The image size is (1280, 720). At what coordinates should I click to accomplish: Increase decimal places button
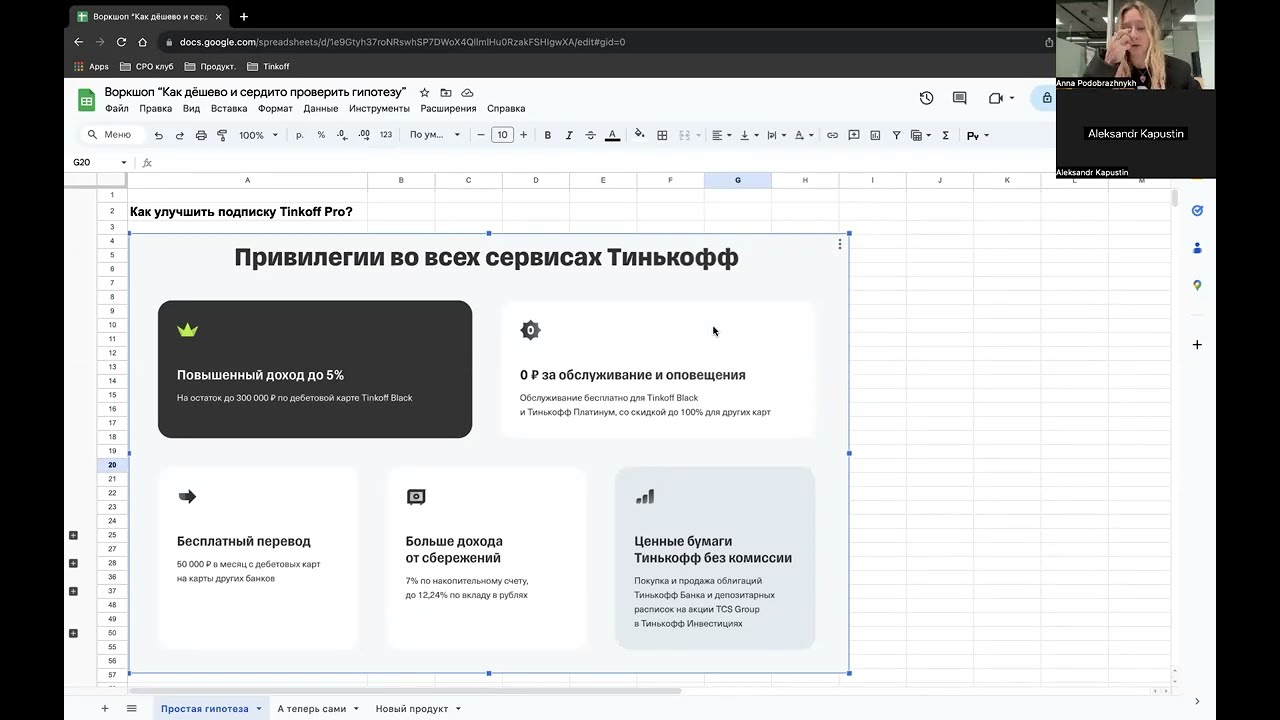pos(364,135)
